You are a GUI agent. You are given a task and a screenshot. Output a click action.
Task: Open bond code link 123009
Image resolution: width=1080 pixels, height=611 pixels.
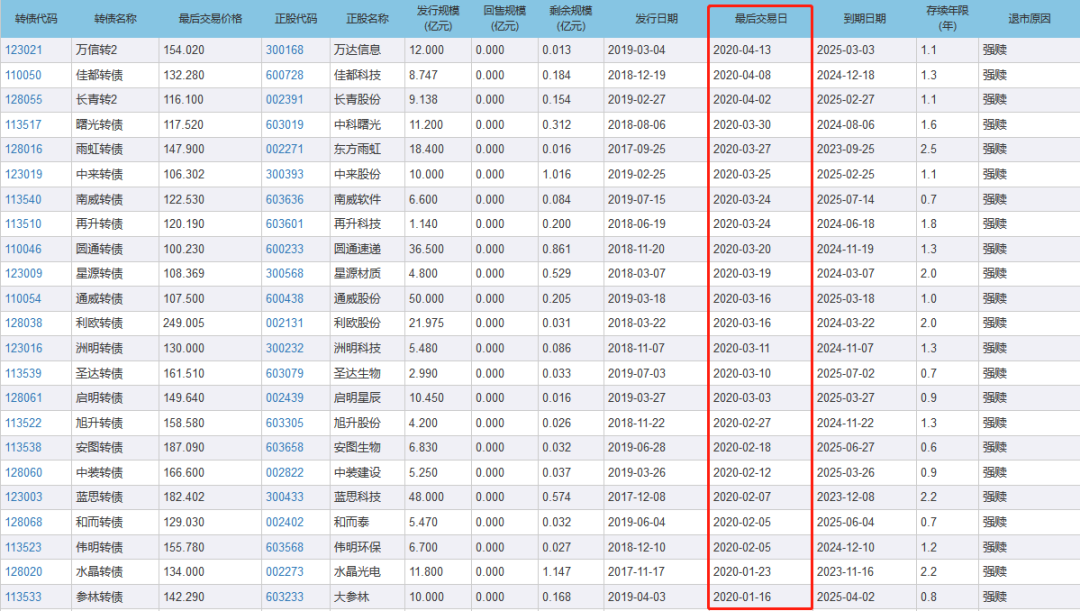23,273
